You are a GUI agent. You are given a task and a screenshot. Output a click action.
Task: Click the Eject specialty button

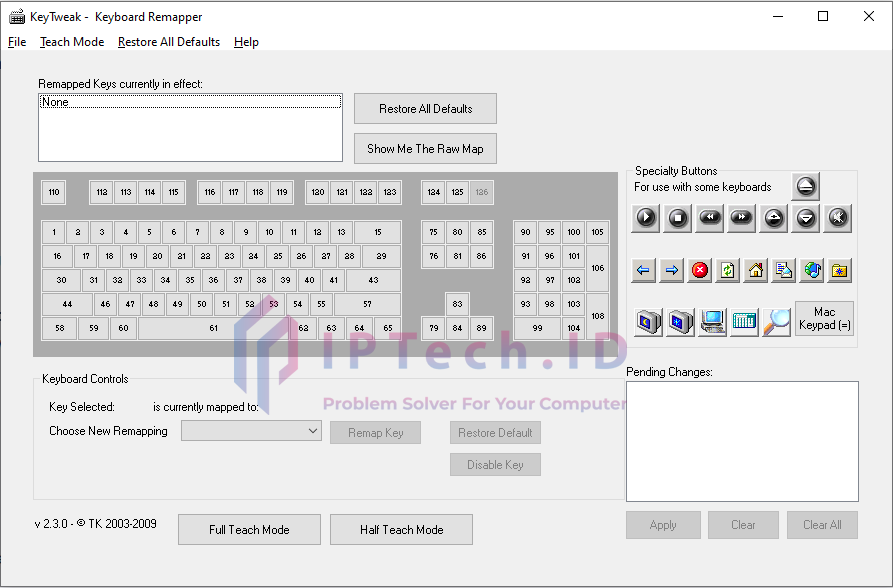click(x=805, y=186)
